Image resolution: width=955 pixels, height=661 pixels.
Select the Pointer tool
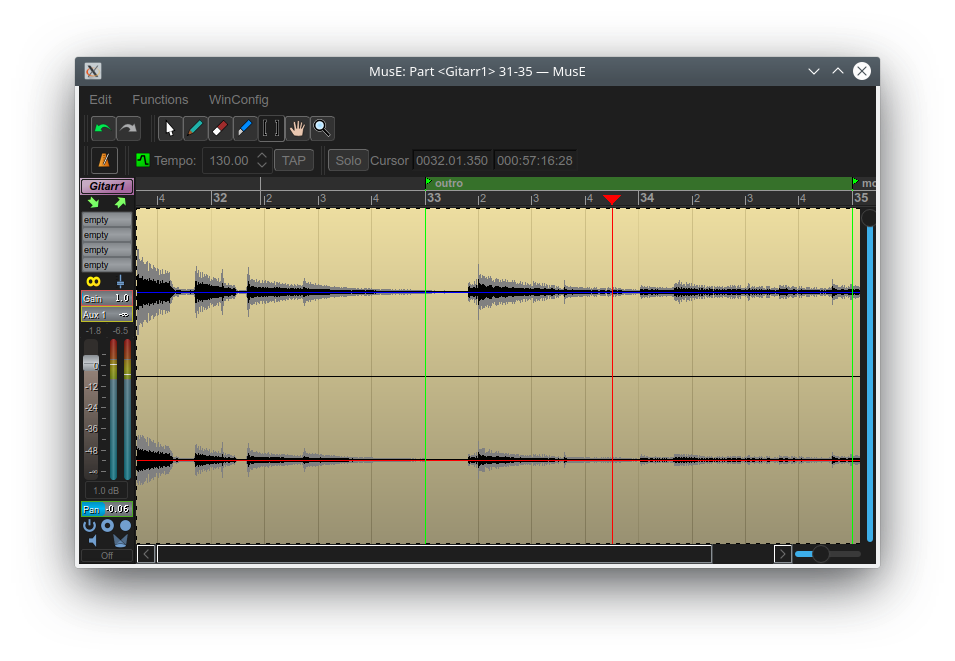click(x=170, y=128)
